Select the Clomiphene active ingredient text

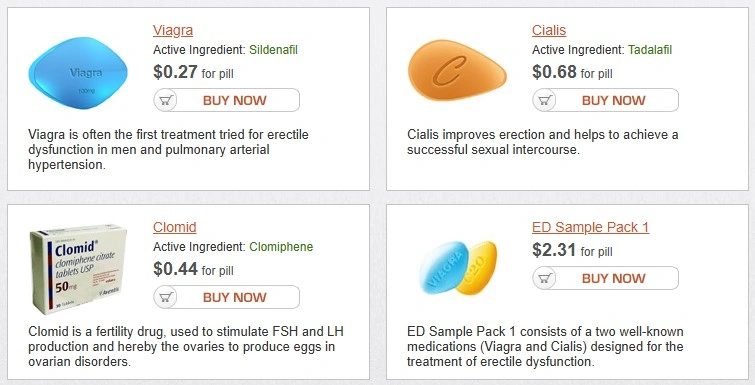point(281,247)
